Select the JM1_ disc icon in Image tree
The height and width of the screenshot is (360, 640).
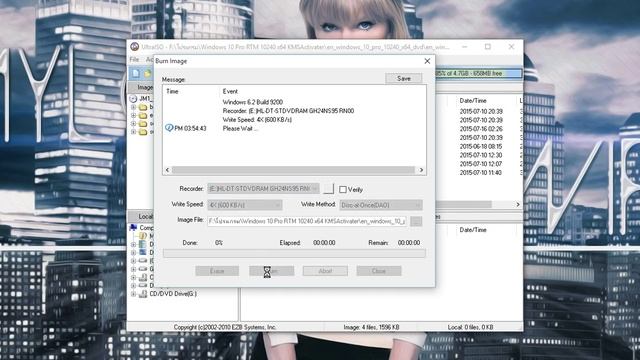(133, 98)
